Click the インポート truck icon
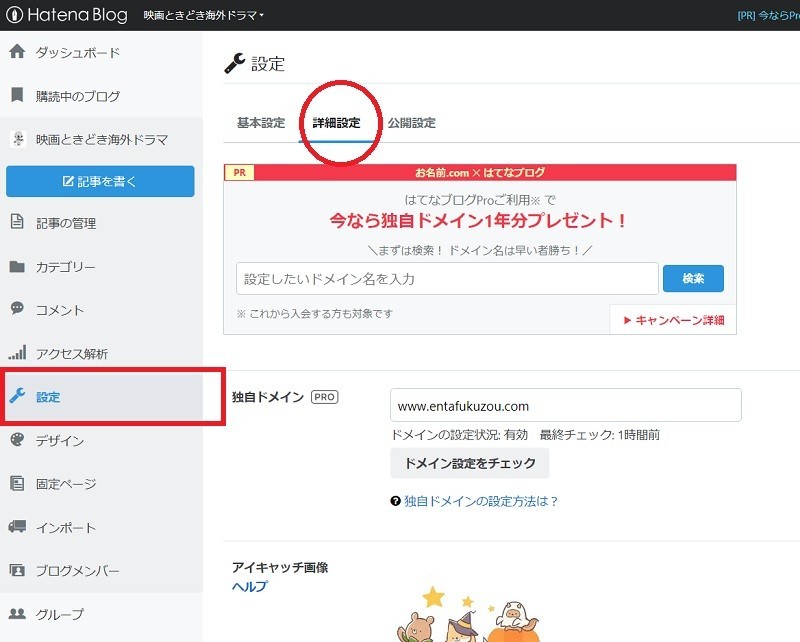 pyautogui.click(x=17, y=526)
